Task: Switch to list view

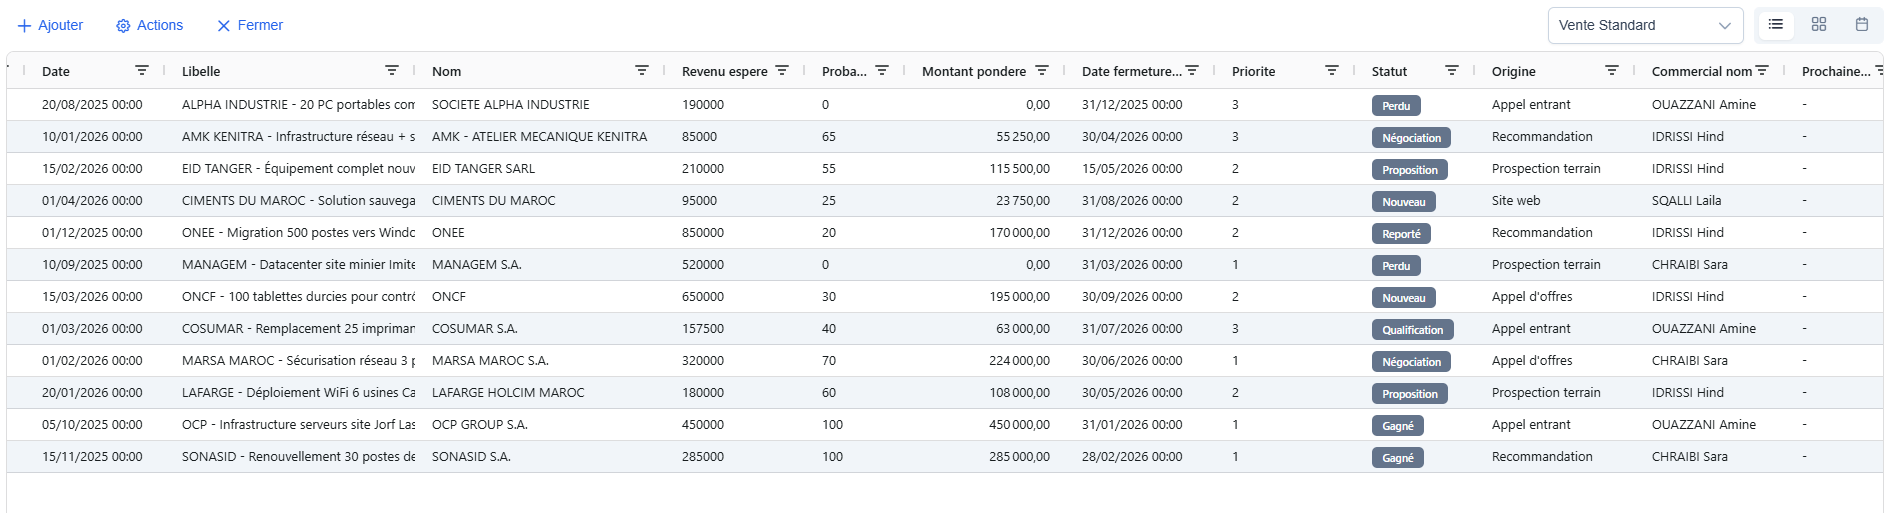Action: click(1776, 25)
